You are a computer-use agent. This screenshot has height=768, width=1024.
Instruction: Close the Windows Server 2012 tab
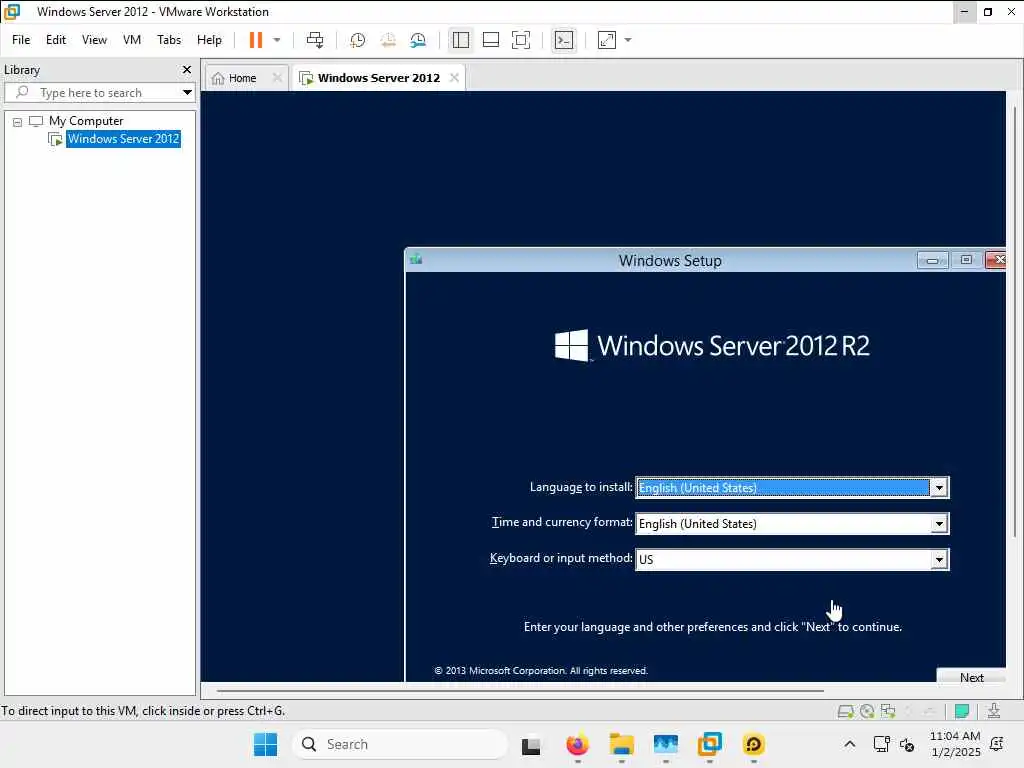[x=454, y=78]
